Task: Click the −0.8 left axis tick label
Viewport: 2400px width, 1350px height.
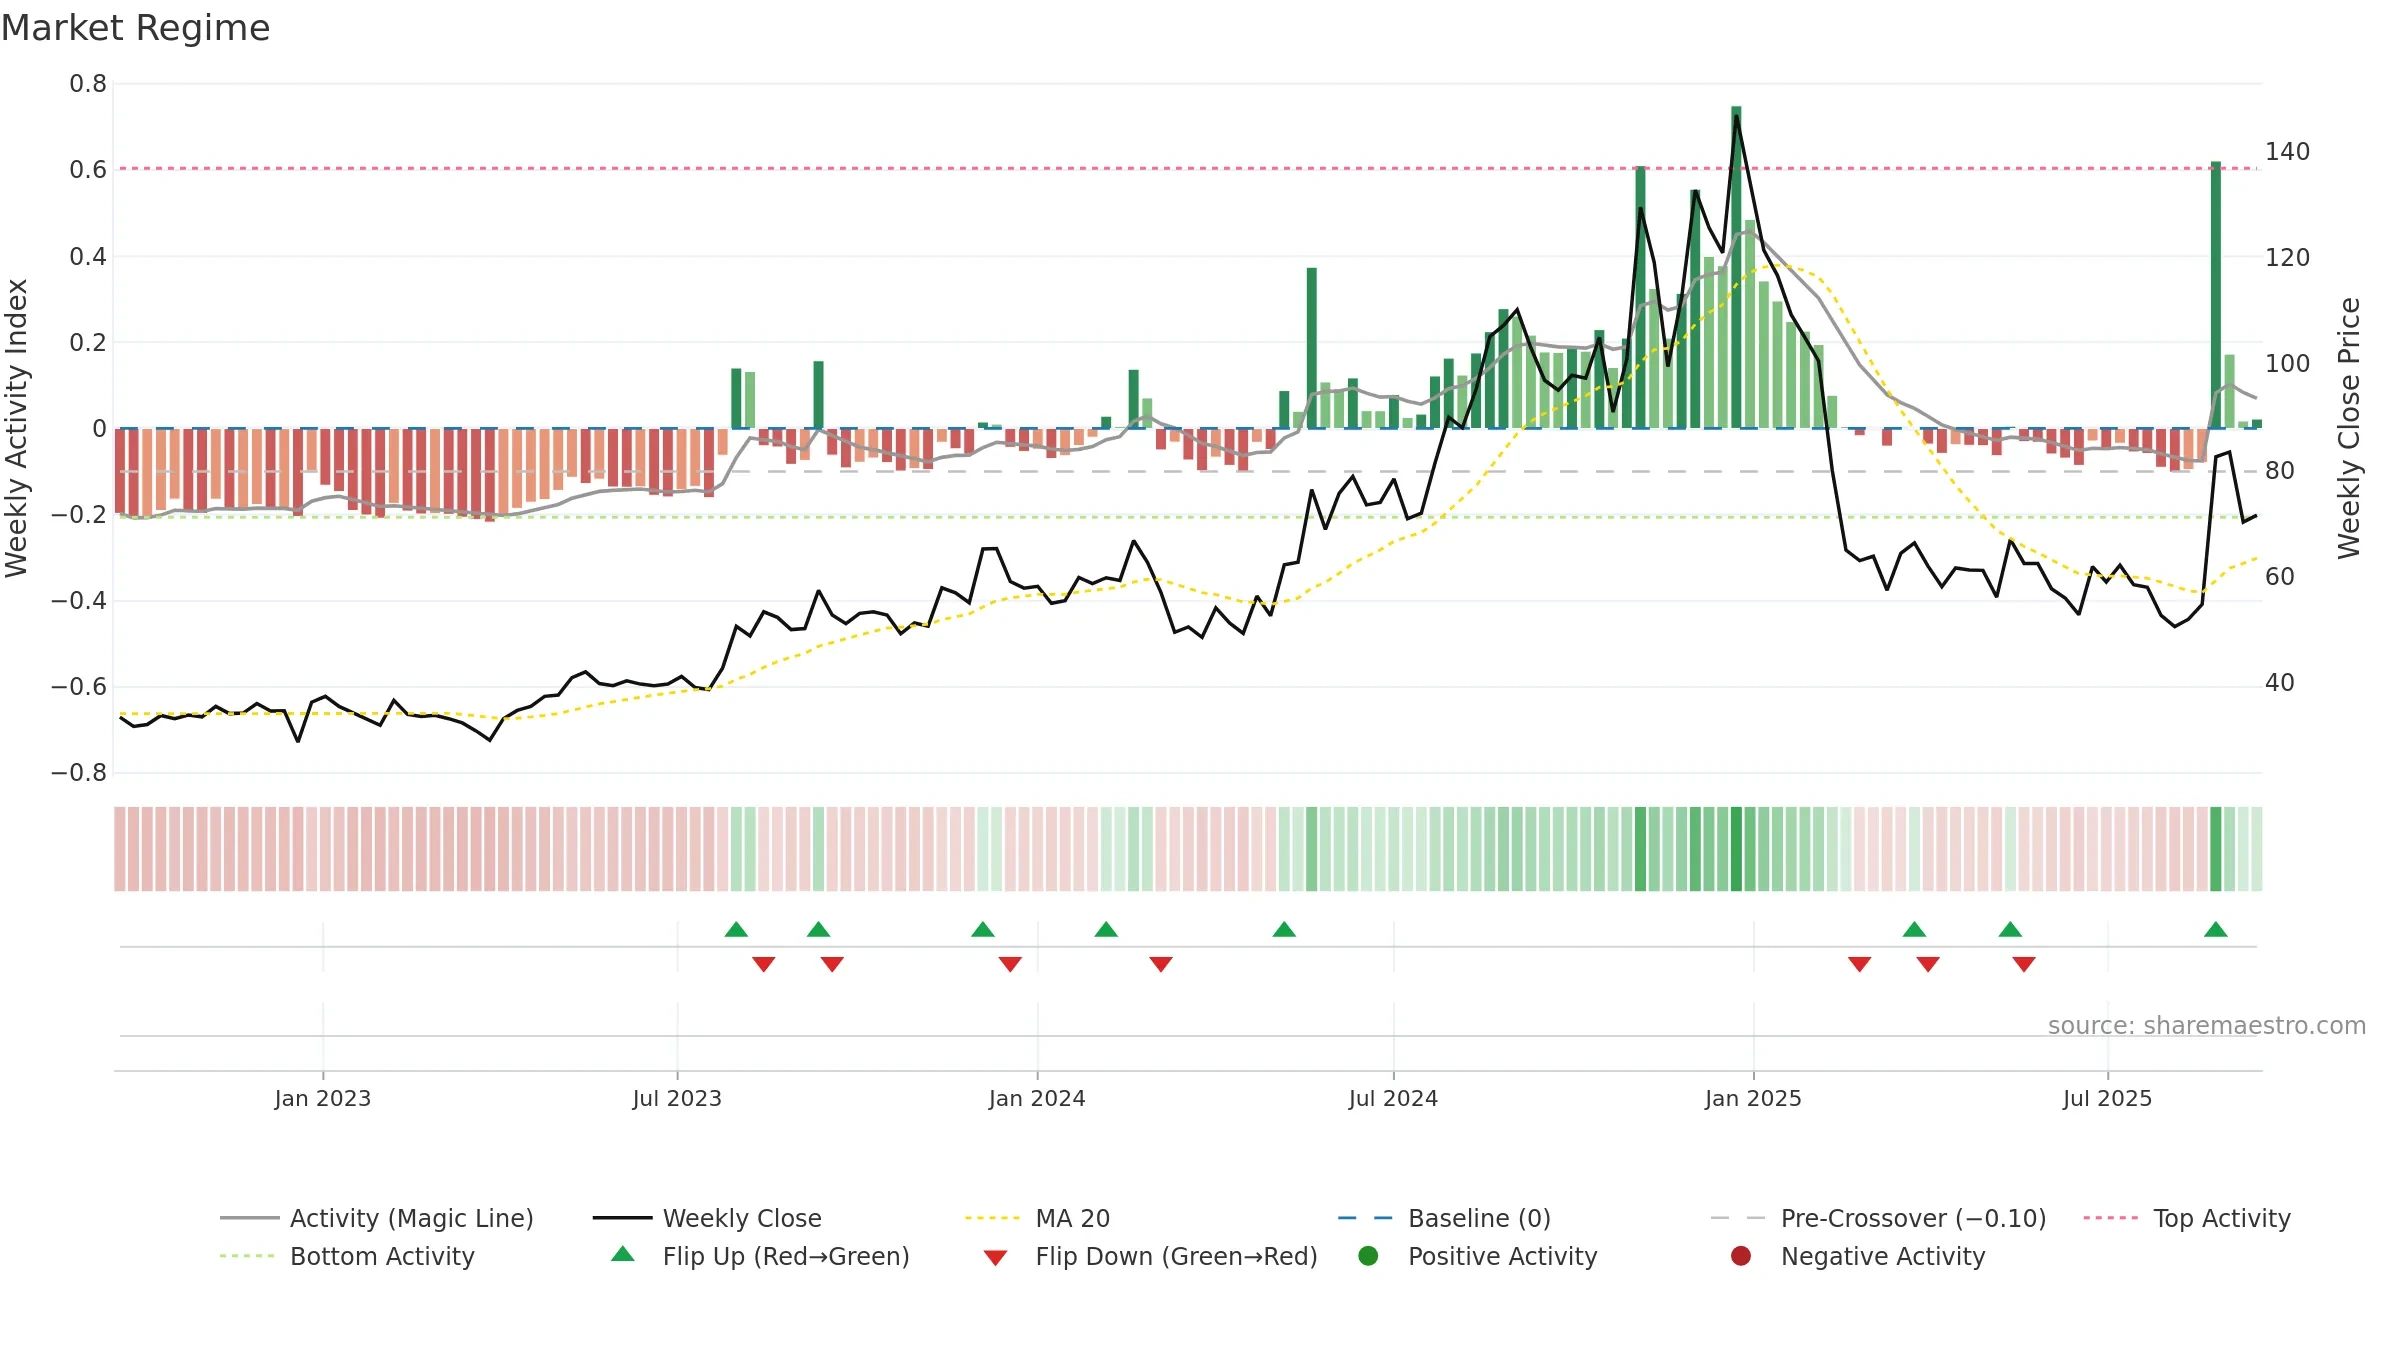Action: tap(79, 773)
